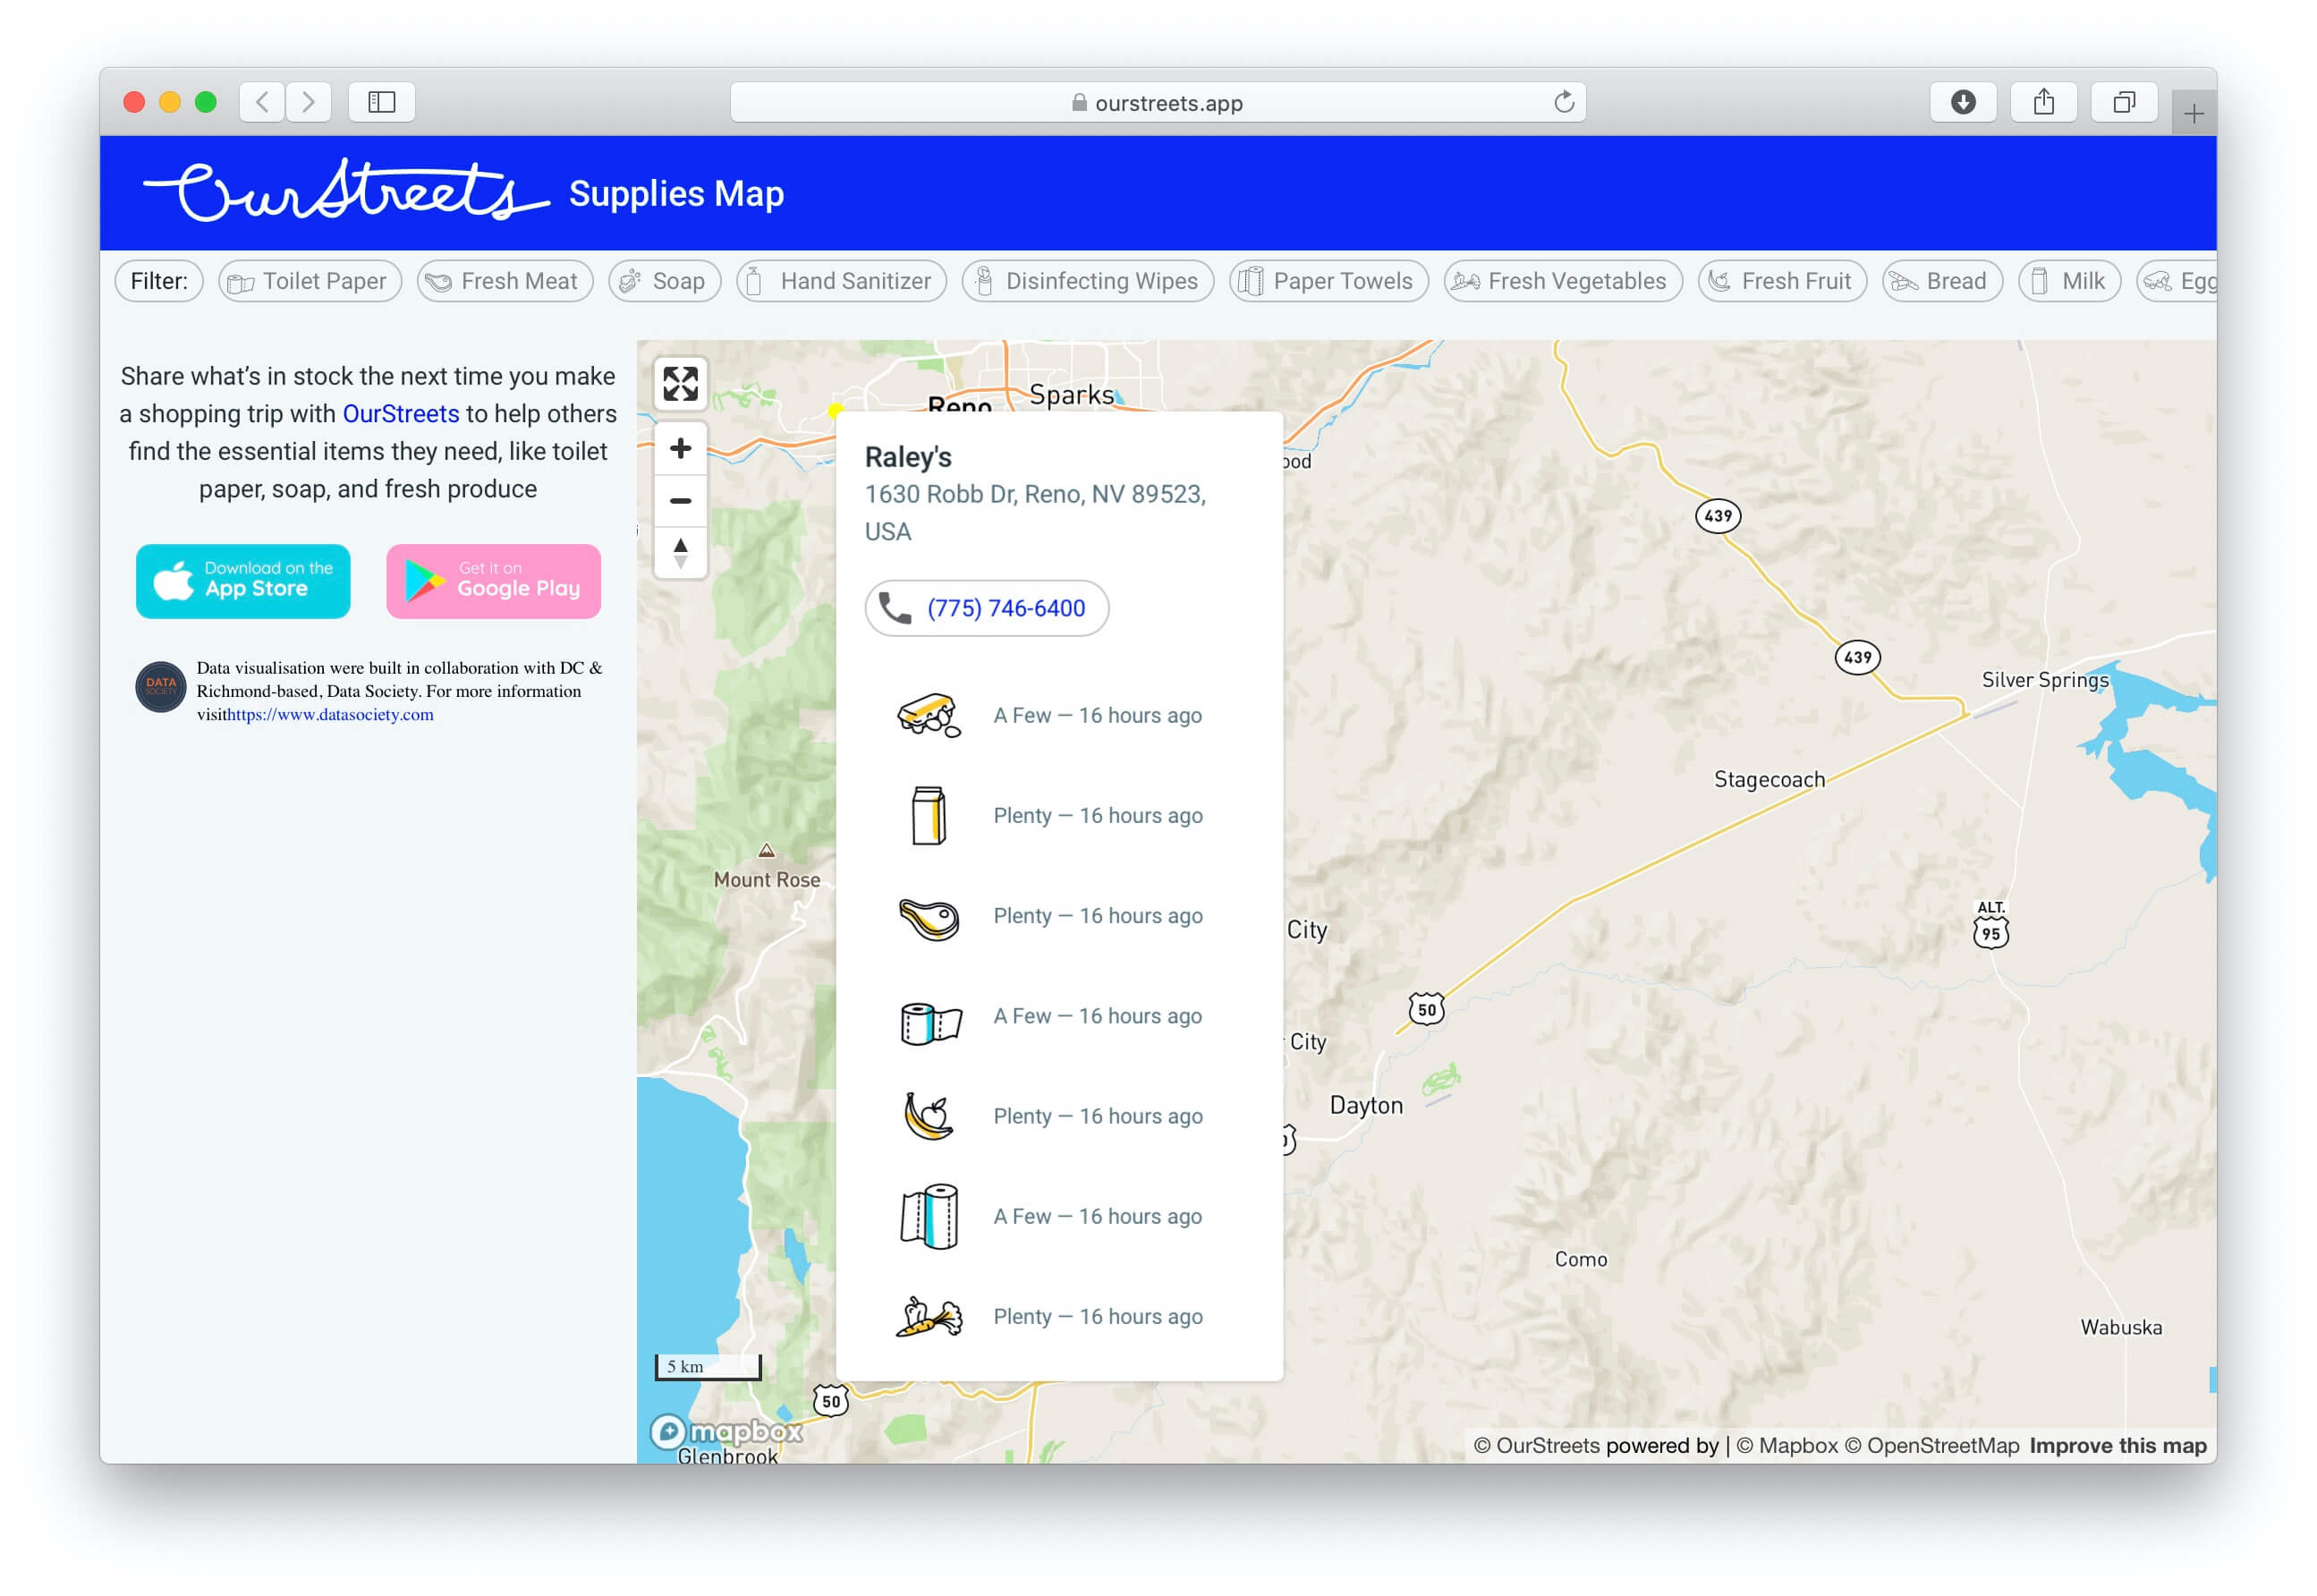Click the ourstreets.app address bar

(1157, 102)
